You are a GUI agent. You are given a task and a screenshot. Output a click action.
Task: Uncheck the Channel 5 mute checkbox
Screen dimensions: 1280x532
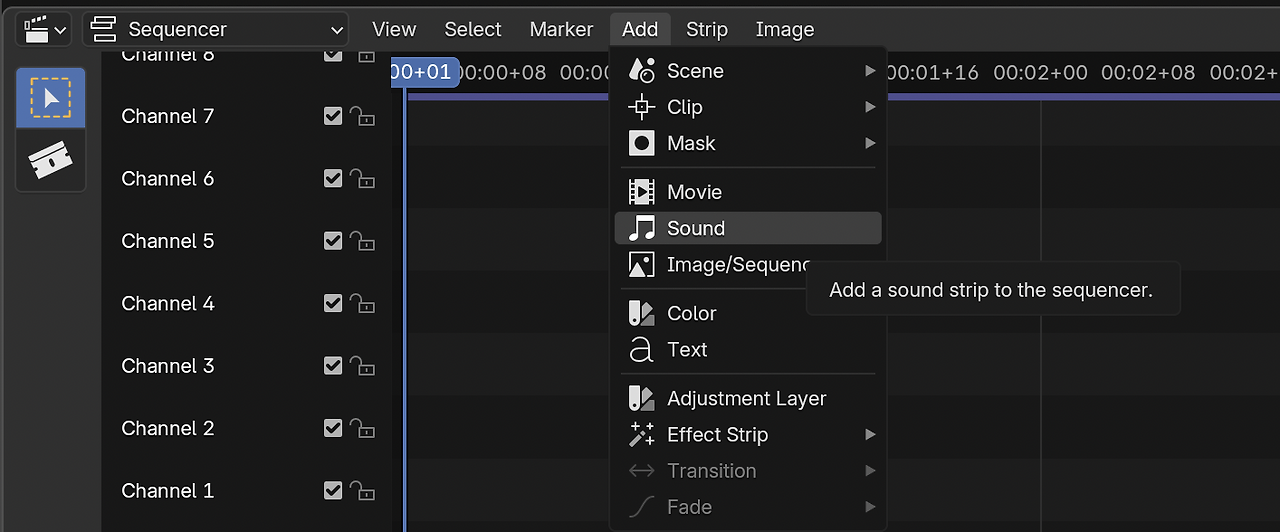[x=333, y=241]
